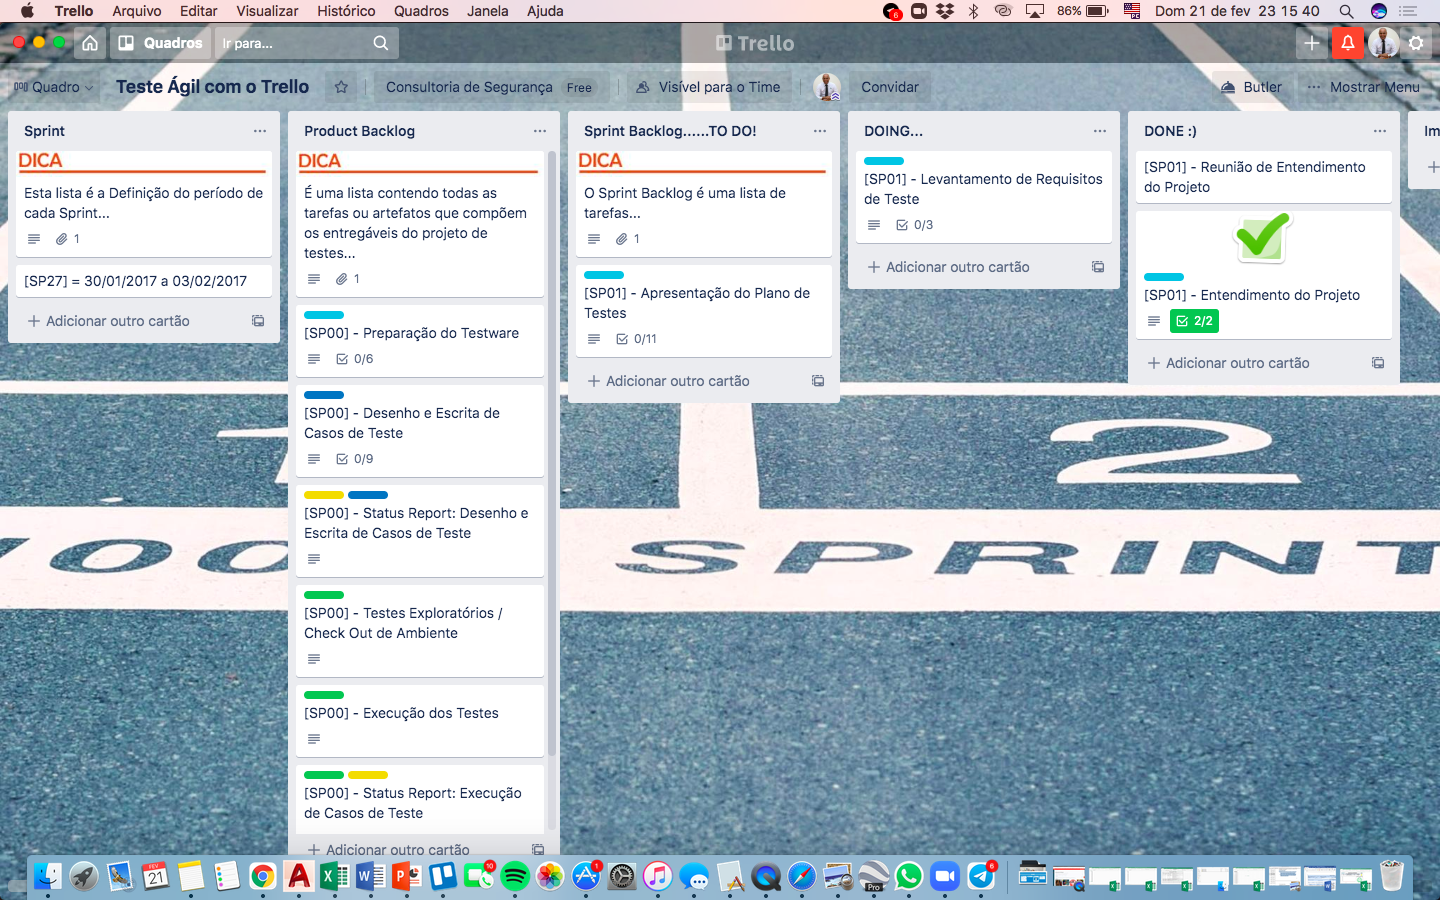The image size is (1440, 900).
Task: Click the plus create button in header
Action: coord(1311,43)
